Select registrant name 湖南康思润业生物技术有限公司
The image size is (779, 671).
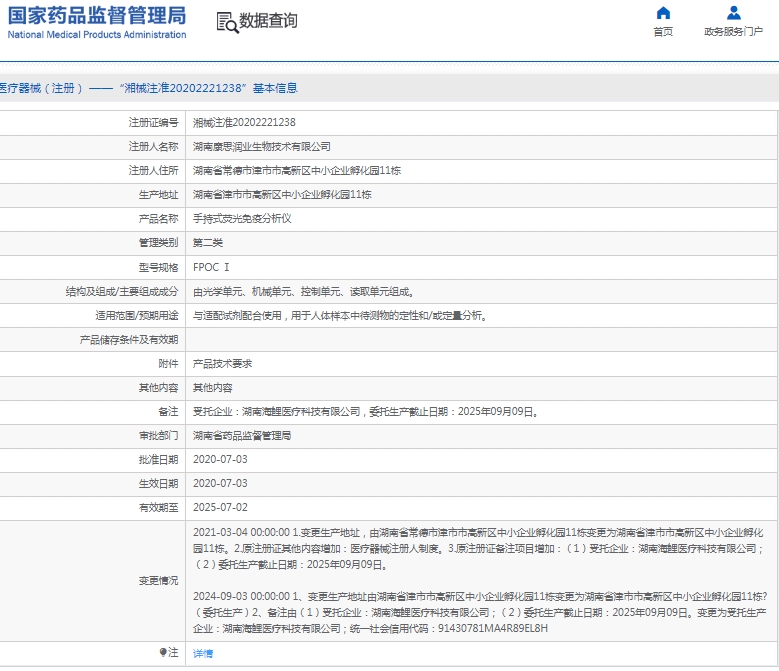pos(262,147)
